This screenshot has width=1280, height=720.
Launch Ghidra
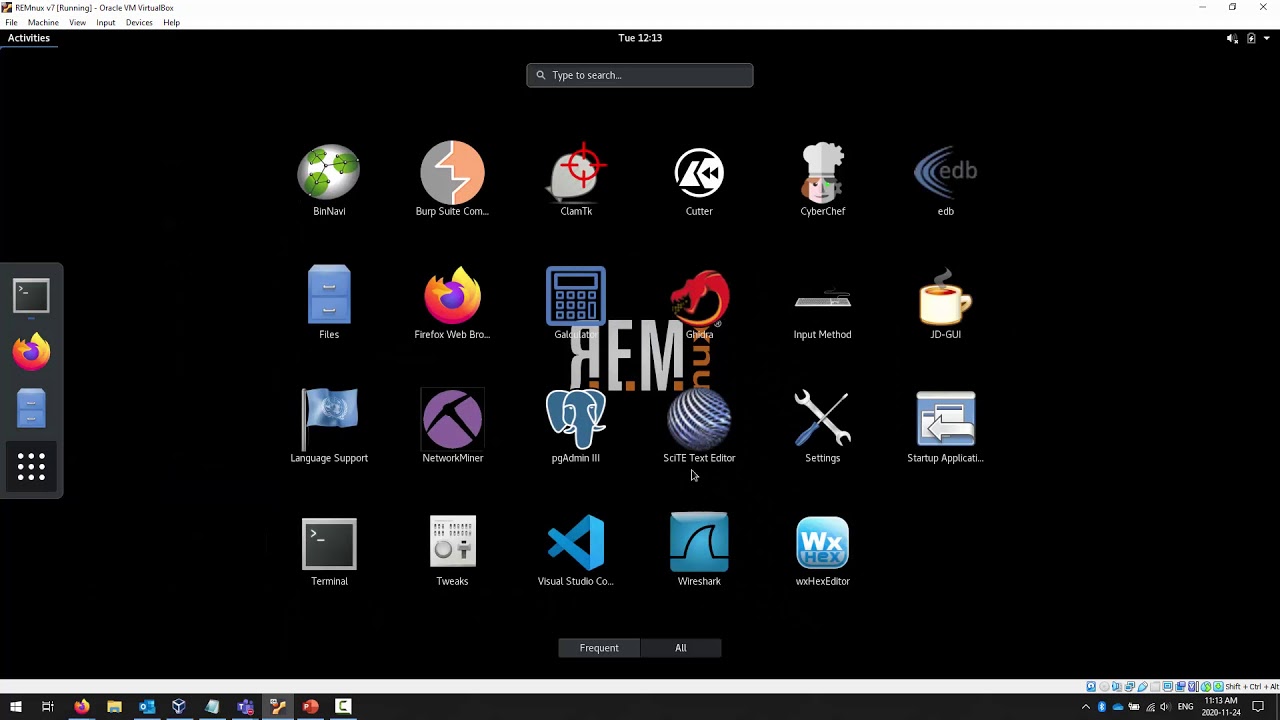(699, 303)
